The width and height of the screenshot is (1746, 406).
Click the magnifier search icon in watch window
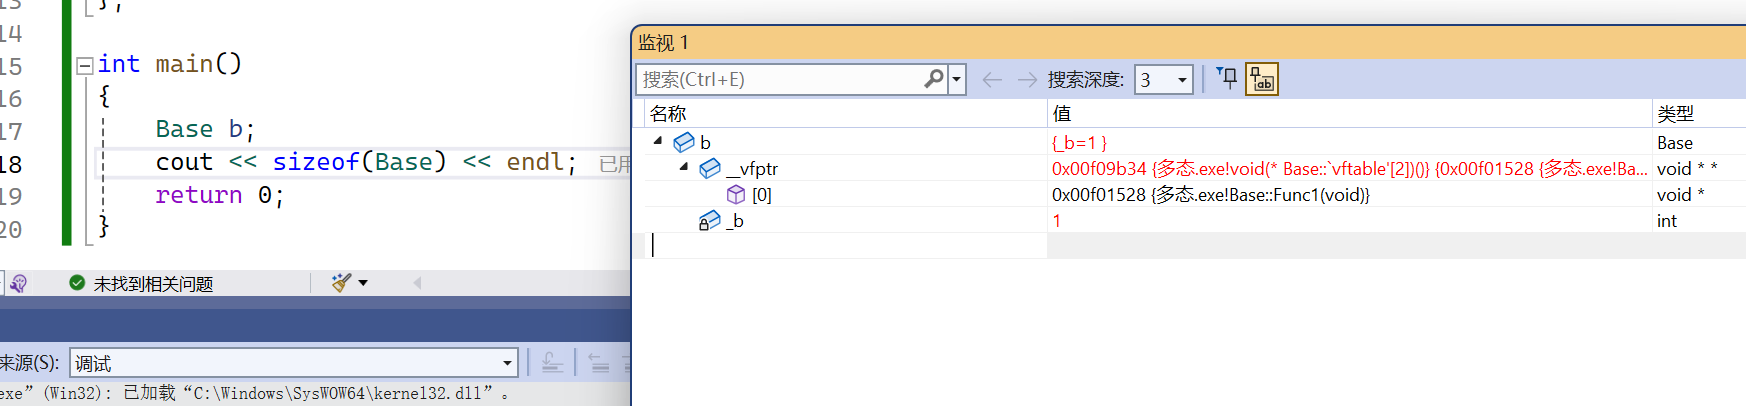(x=933, y=79)
